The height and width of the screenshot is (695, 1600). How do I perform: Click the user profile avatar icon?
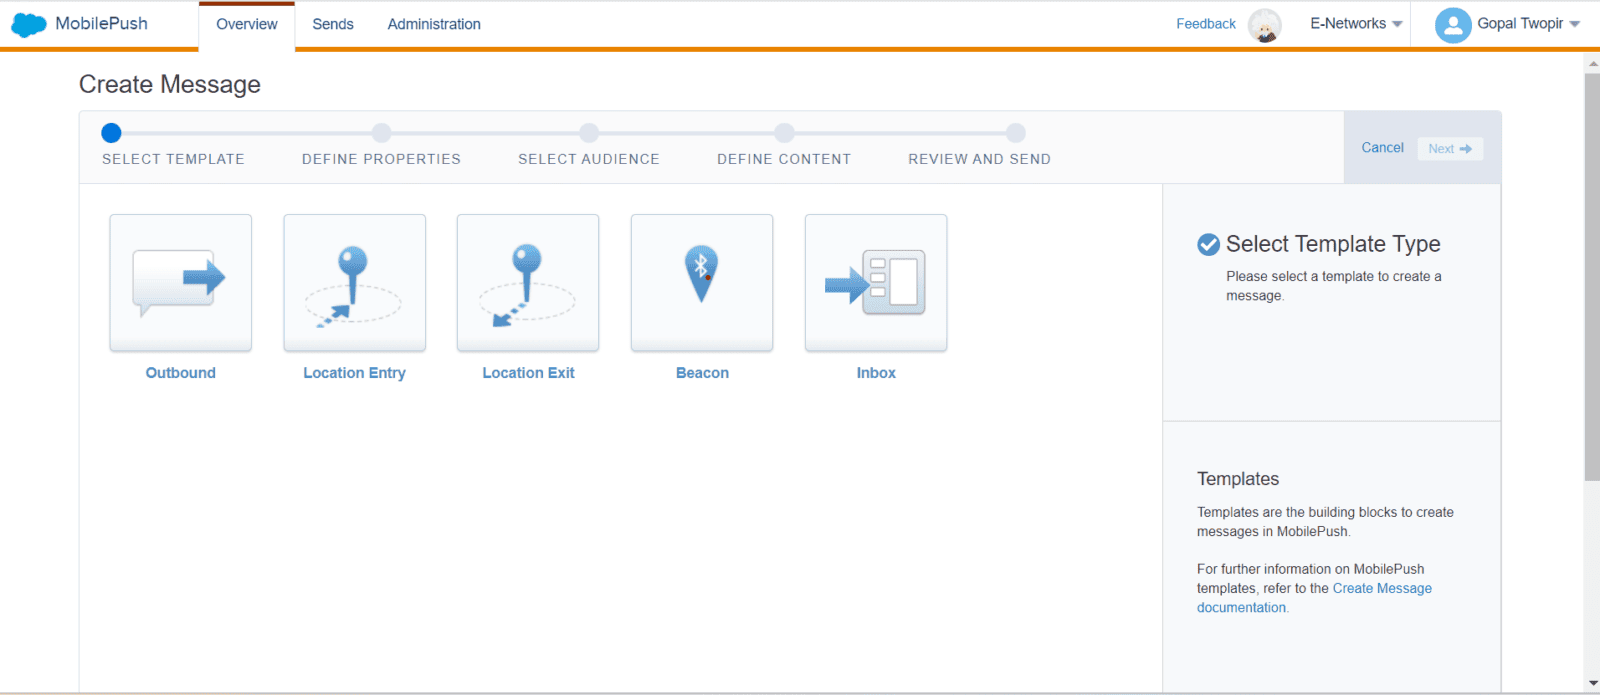[1452, 25]
